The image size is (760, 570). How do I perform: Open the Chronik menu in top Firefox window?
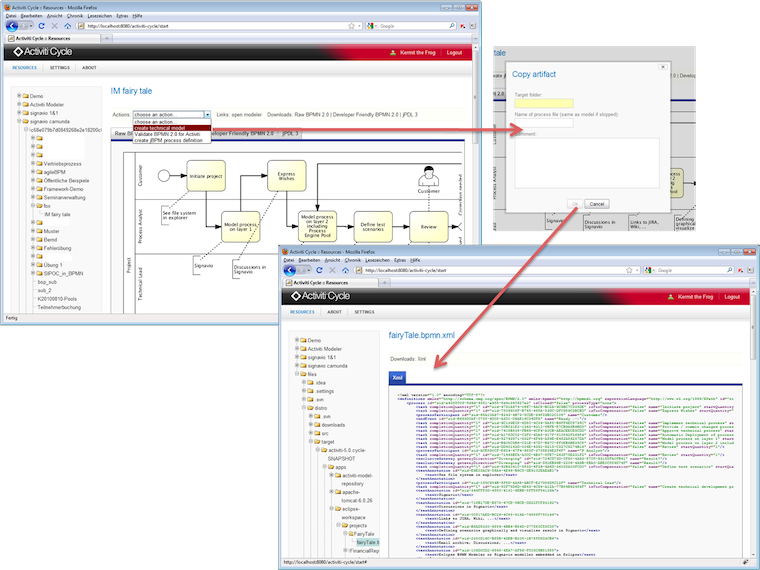tap(75, 16)
